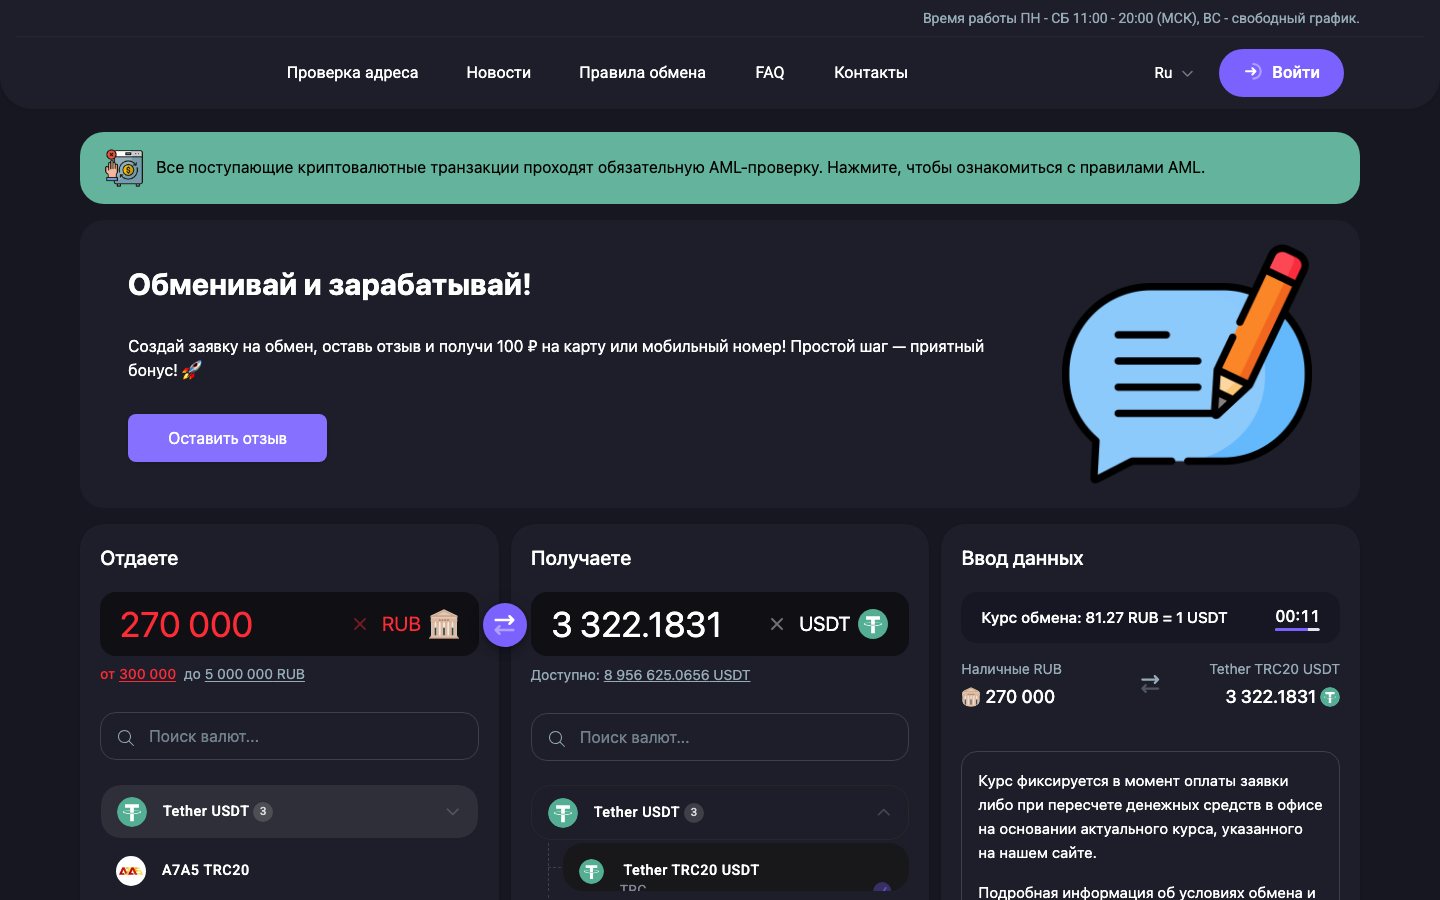This screenshot has width=1440, height=900.
Task: Click the AML safe icon in banner
Action: coord(125,168)
